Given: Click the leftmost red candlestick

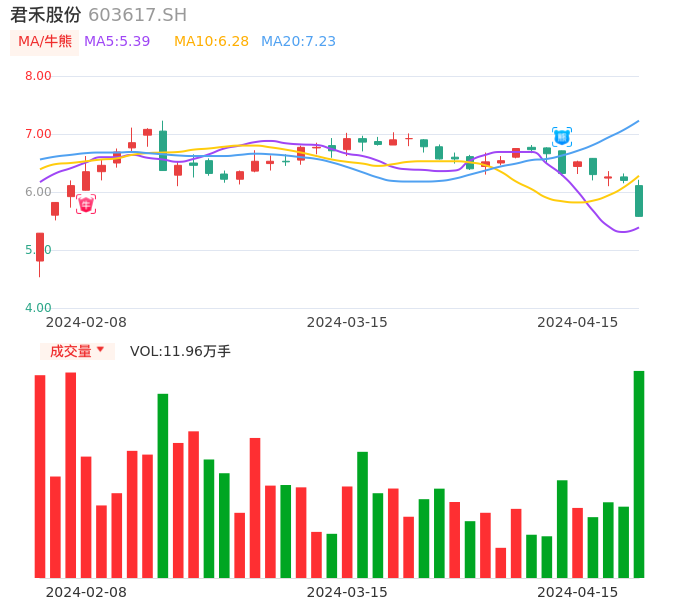Looking at the screenshot, I should point(40,247).
